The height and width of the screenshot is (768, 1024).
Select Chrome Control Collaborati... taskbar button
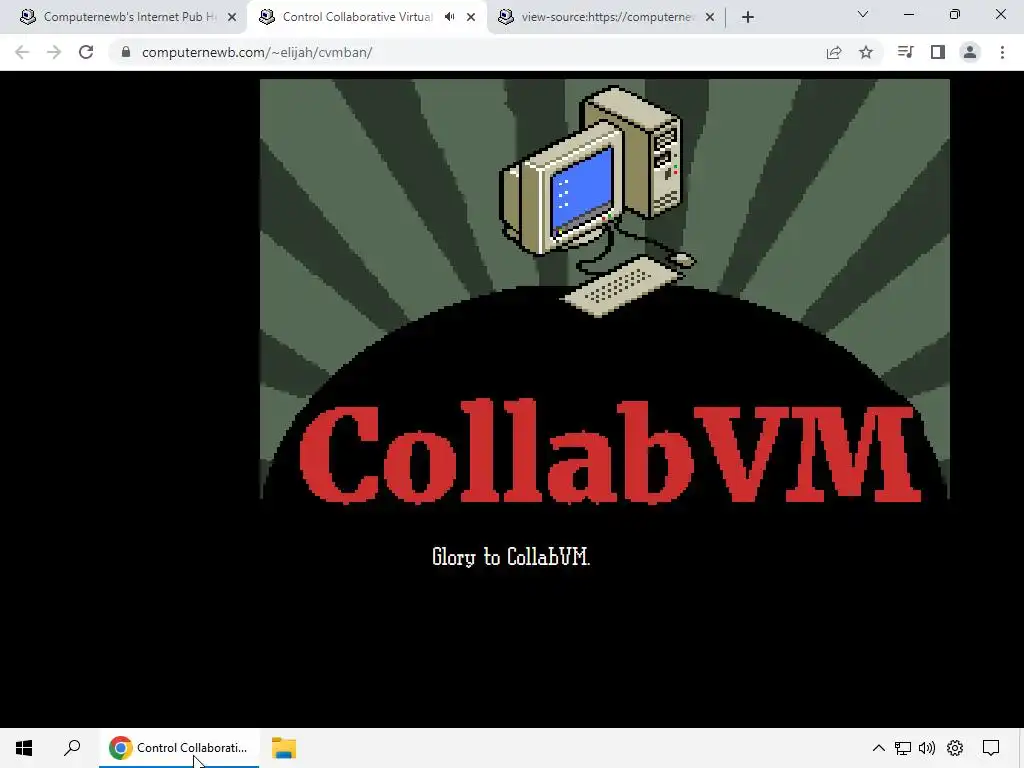click(x=179, y=748)
